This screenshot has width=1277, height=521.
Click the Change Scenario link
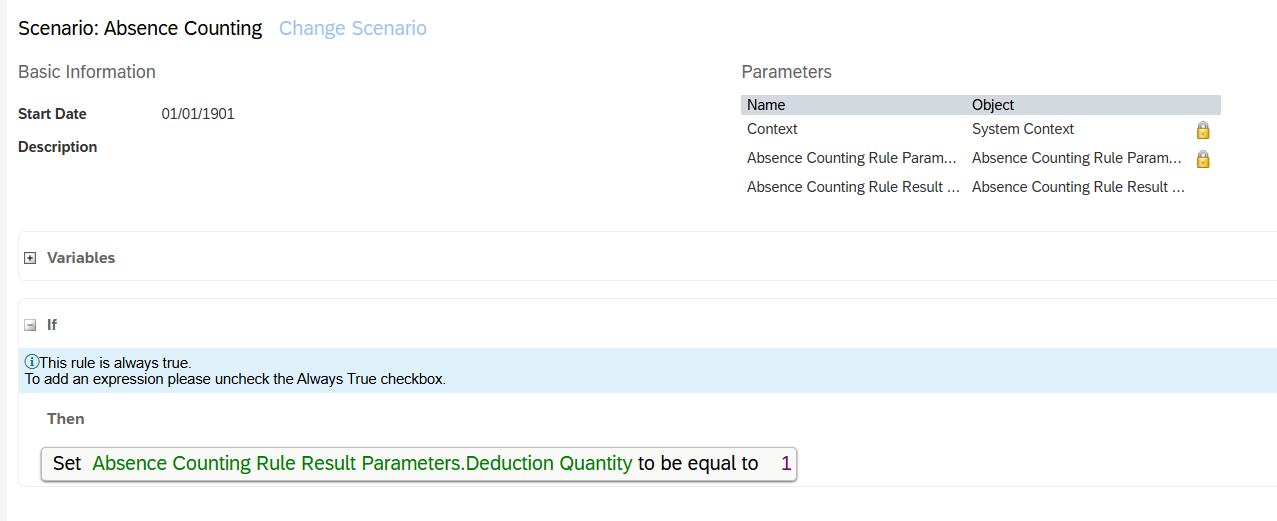tap(352, 28)
